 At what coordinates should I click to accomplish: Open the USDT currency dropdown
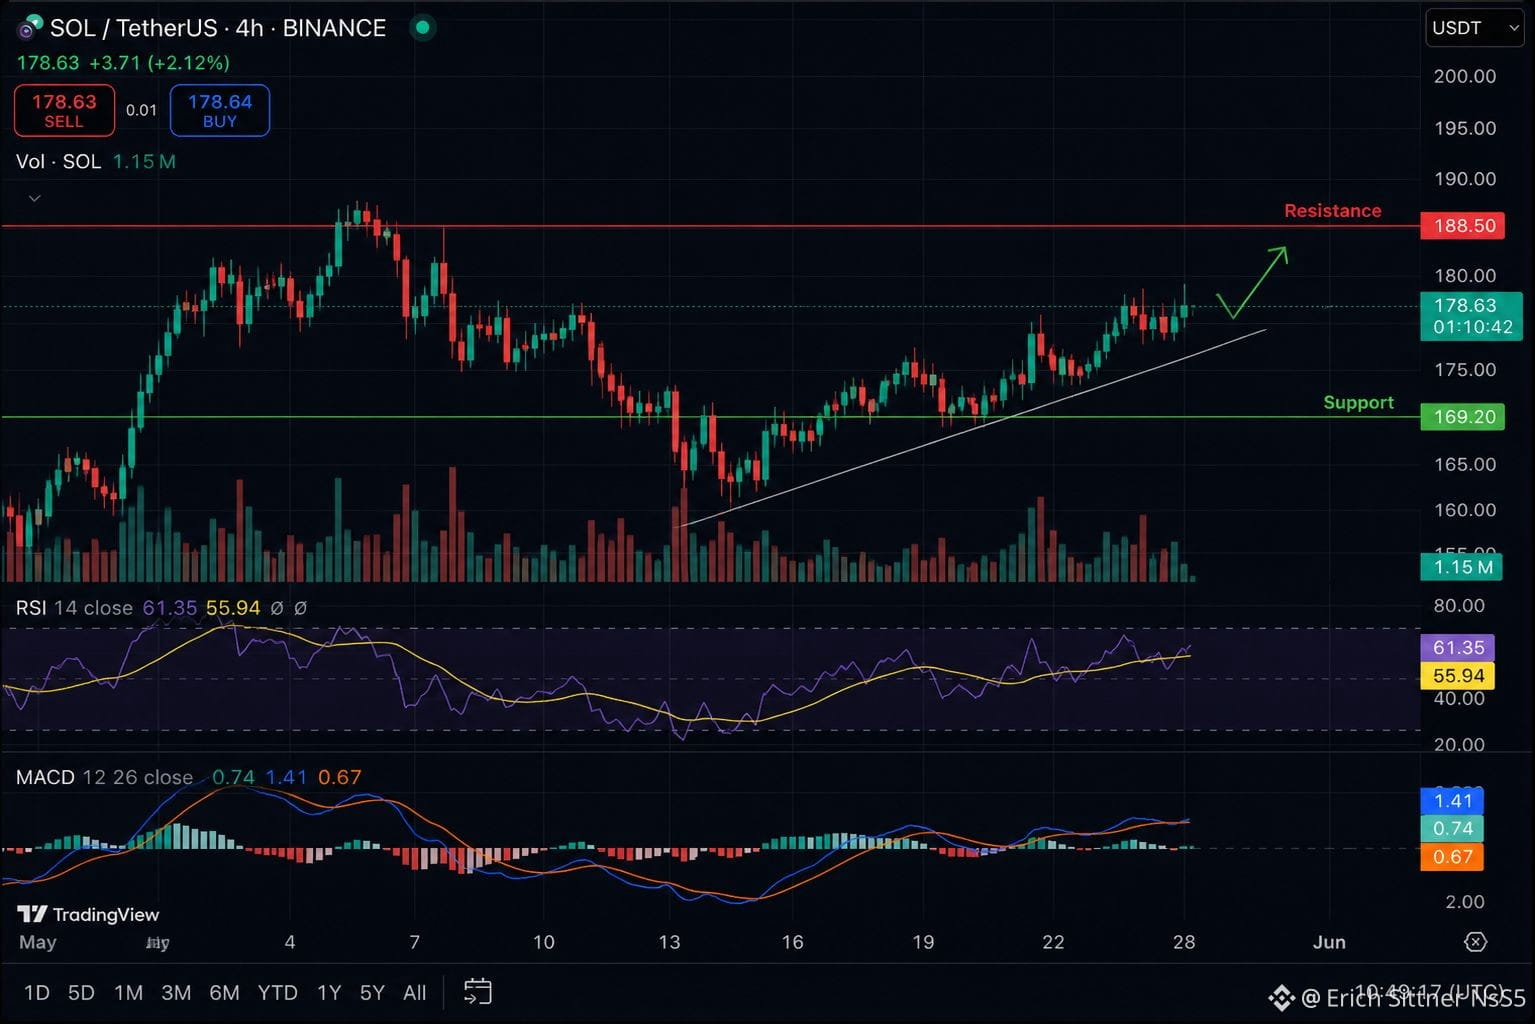pos(1475,28)
